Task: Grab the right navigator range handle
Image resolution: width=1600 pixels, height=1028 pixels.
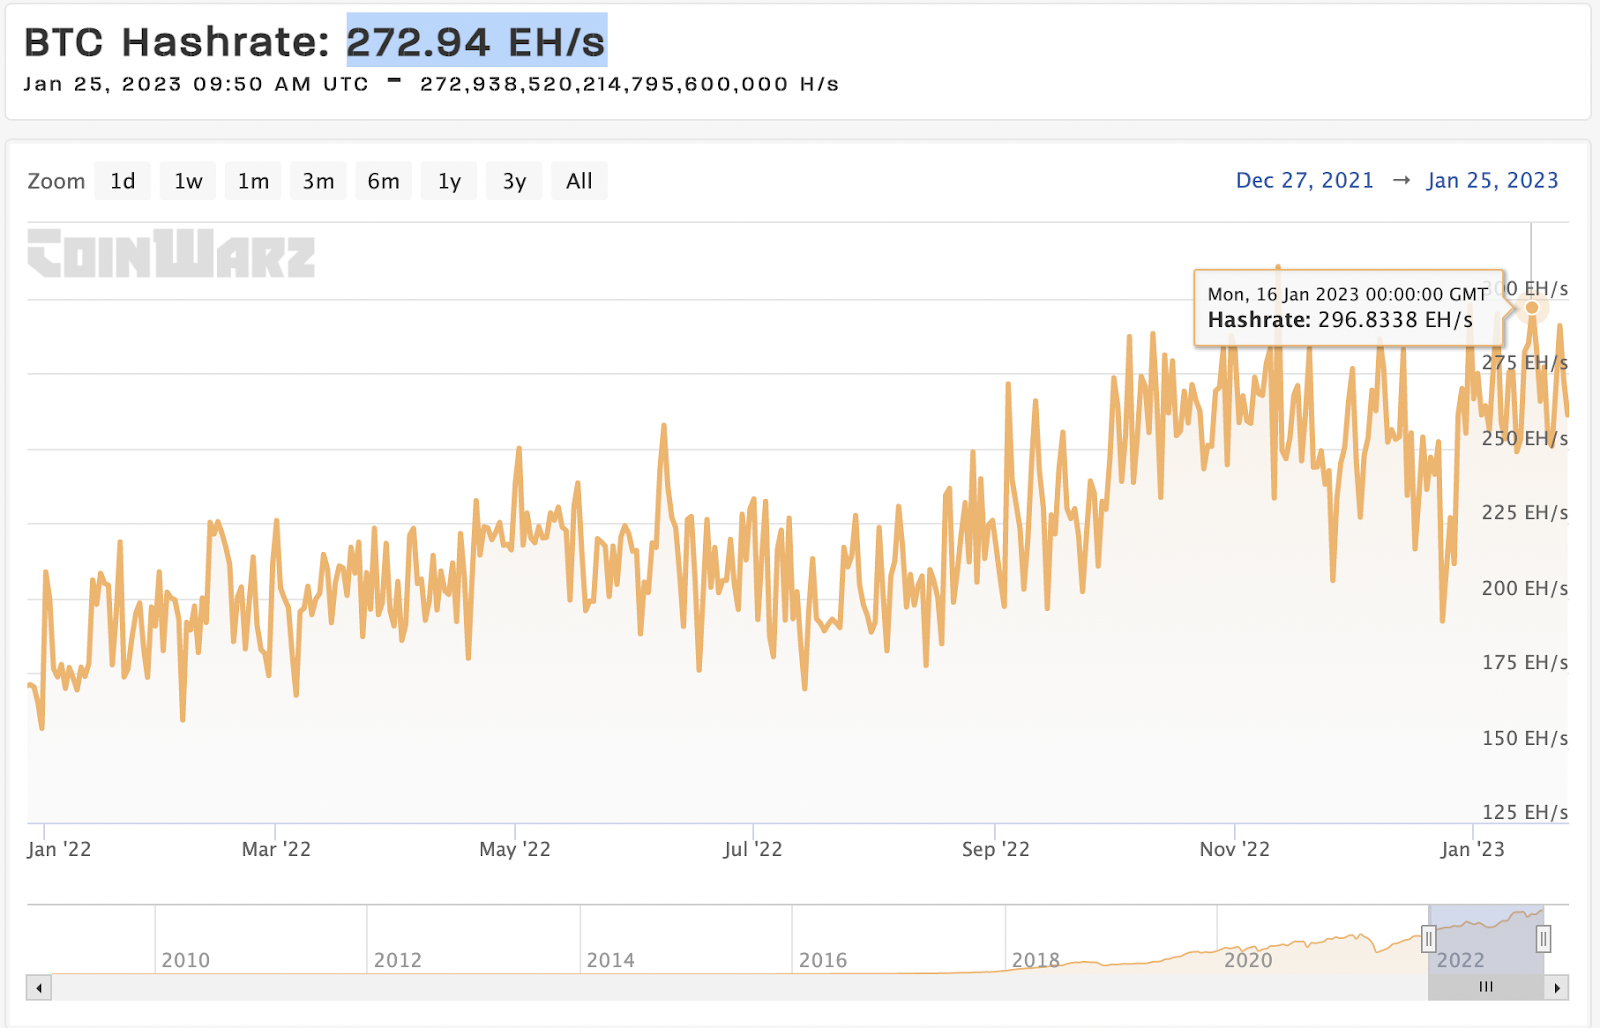Action: (1544, 939)
